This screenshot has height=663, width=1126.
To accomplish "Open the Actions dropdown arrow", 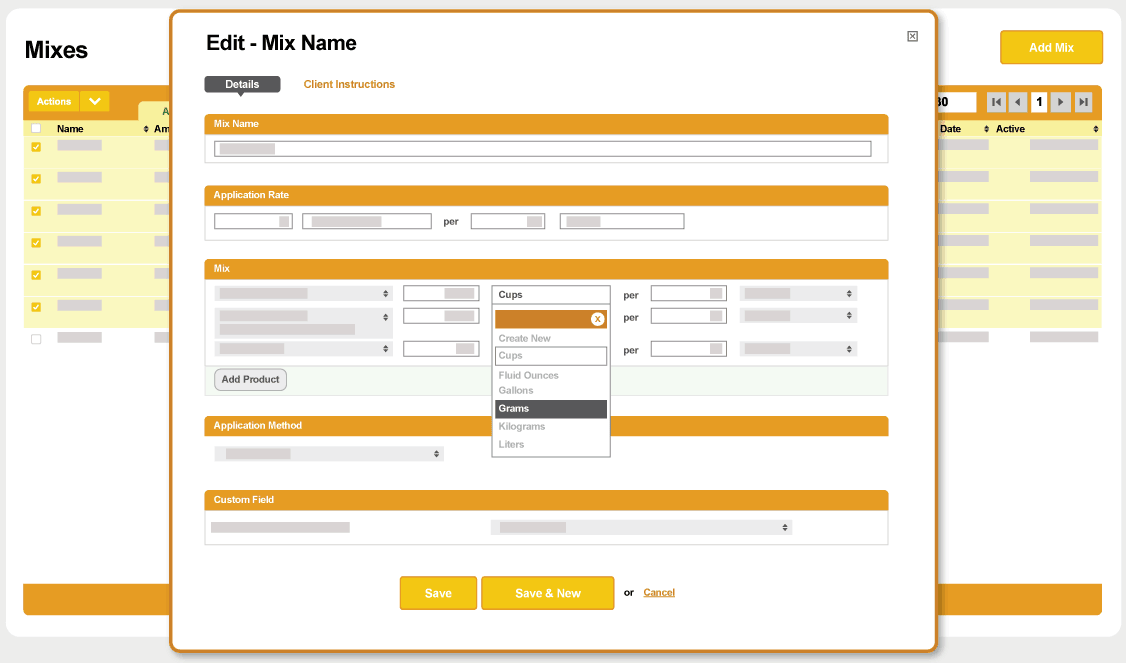I will point(95,101).
